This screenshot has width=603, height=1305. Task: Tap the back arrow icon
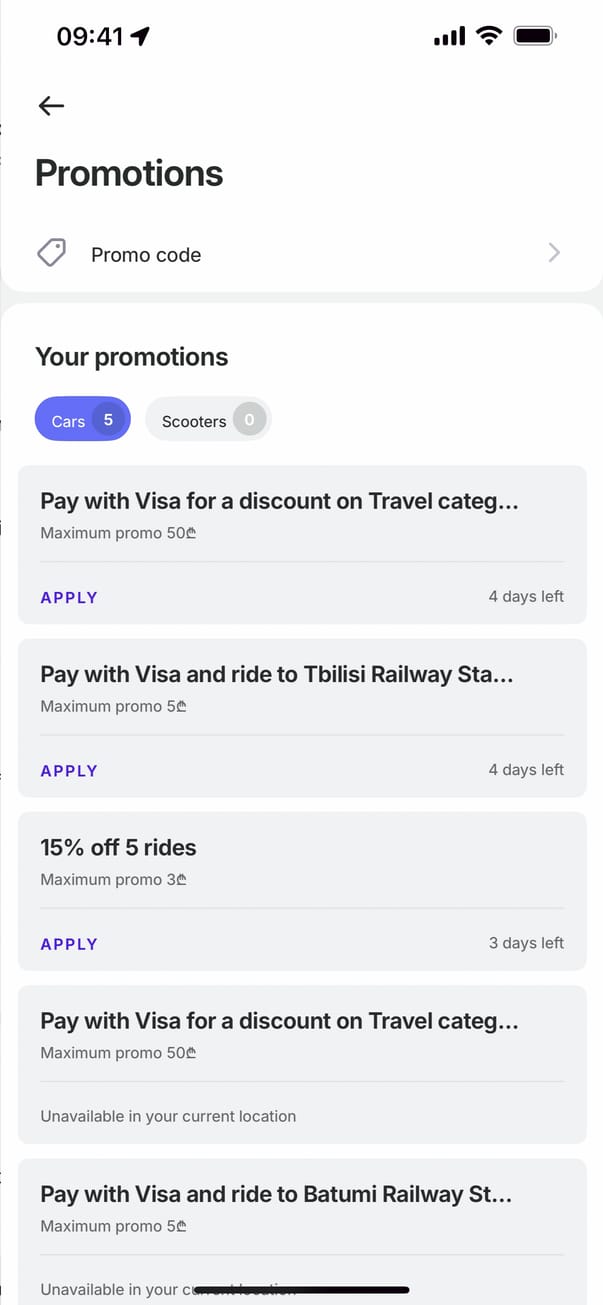point(51,106)
